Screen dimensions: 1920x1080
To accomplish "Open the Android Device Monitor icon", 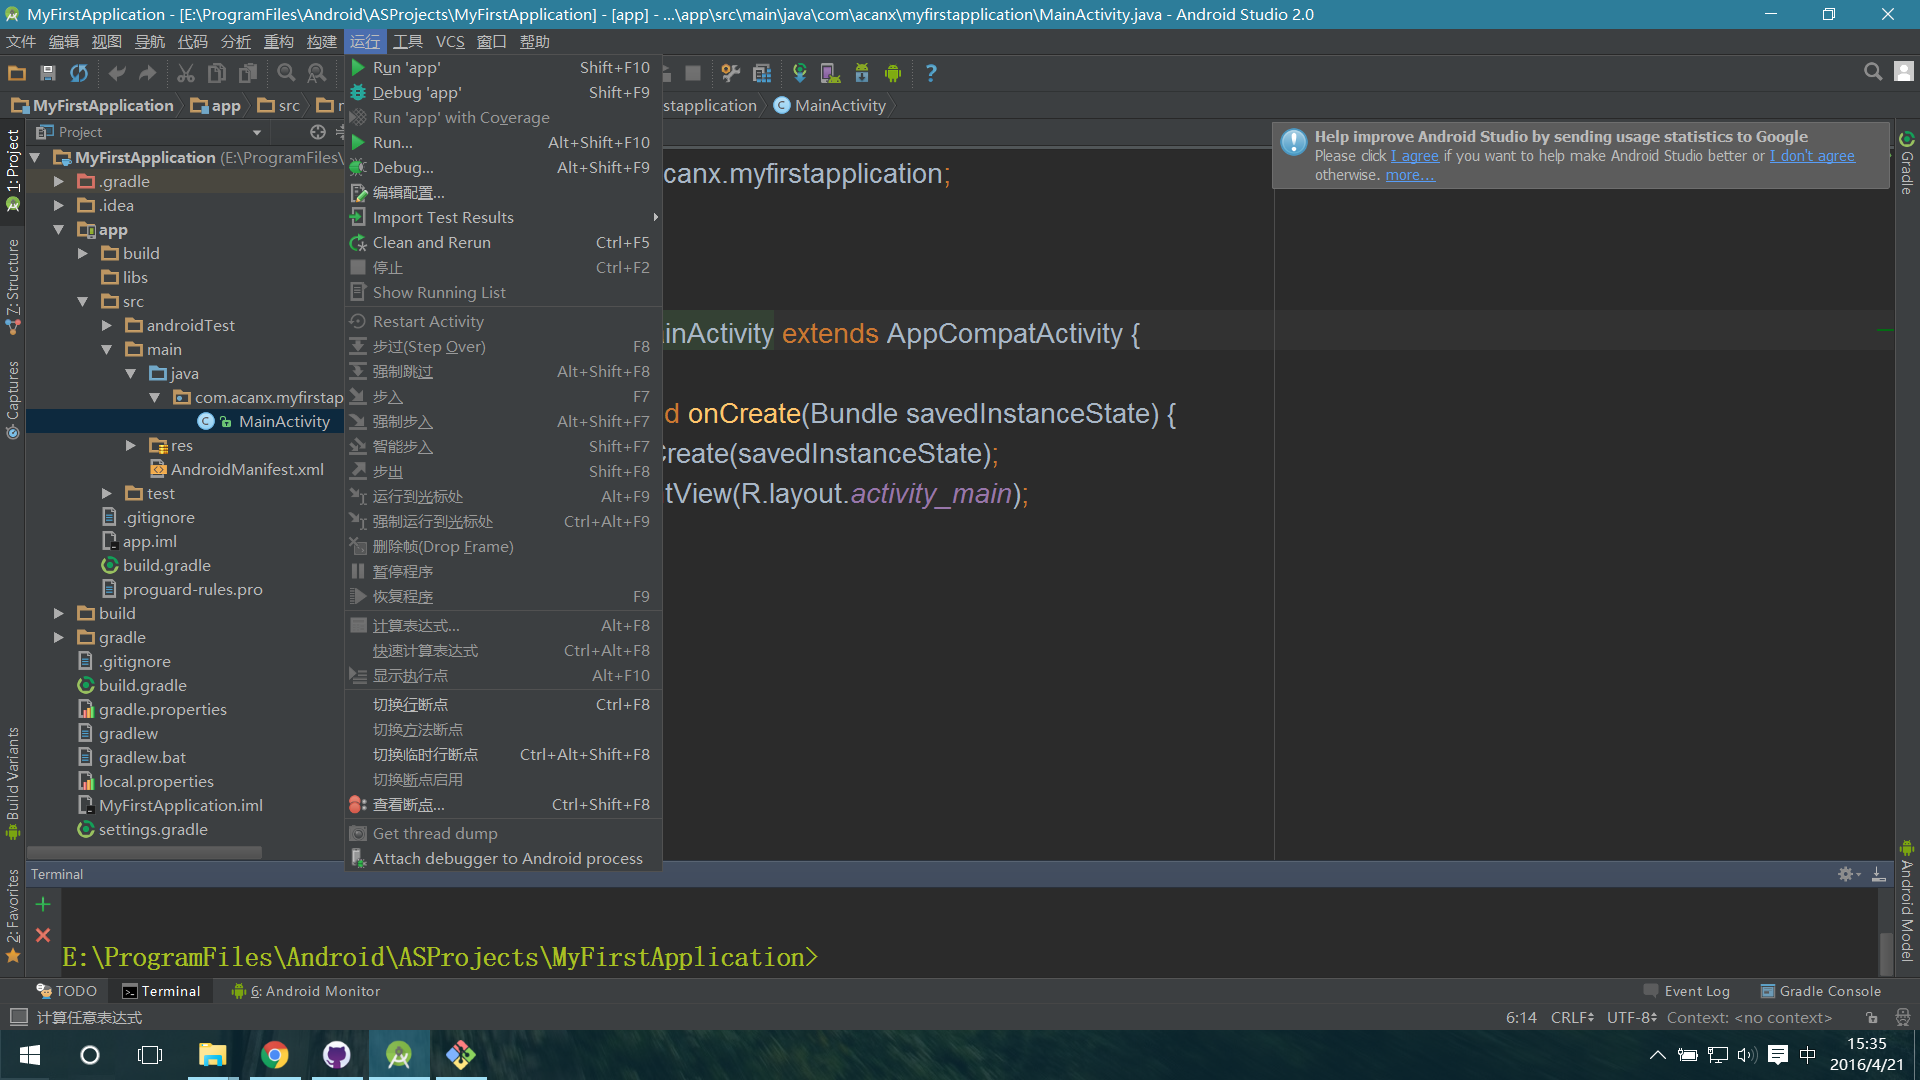I will 893,73.
